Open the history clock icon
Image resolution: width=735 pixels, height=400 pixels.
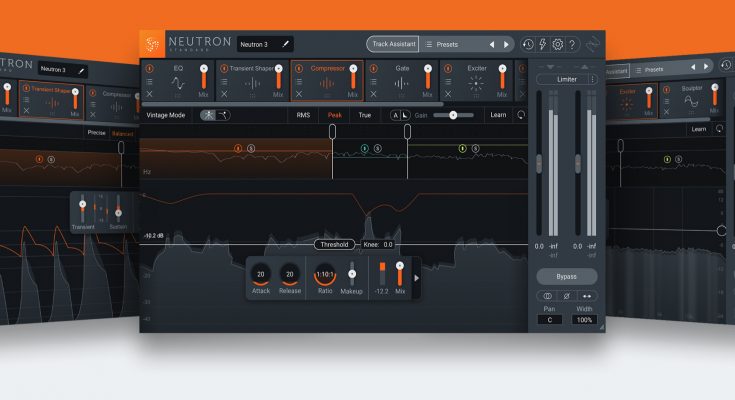click(x=528, y=45)
